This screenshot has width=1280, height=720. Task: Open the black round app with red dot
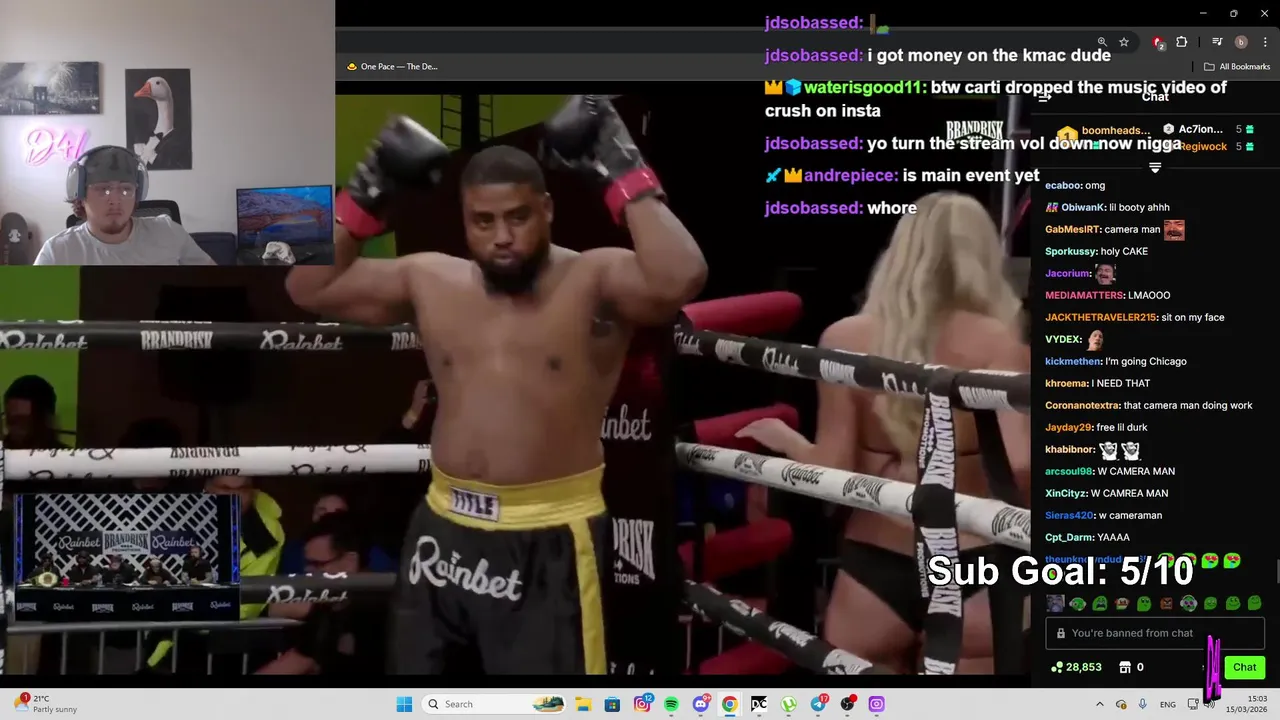click(848, 704)
